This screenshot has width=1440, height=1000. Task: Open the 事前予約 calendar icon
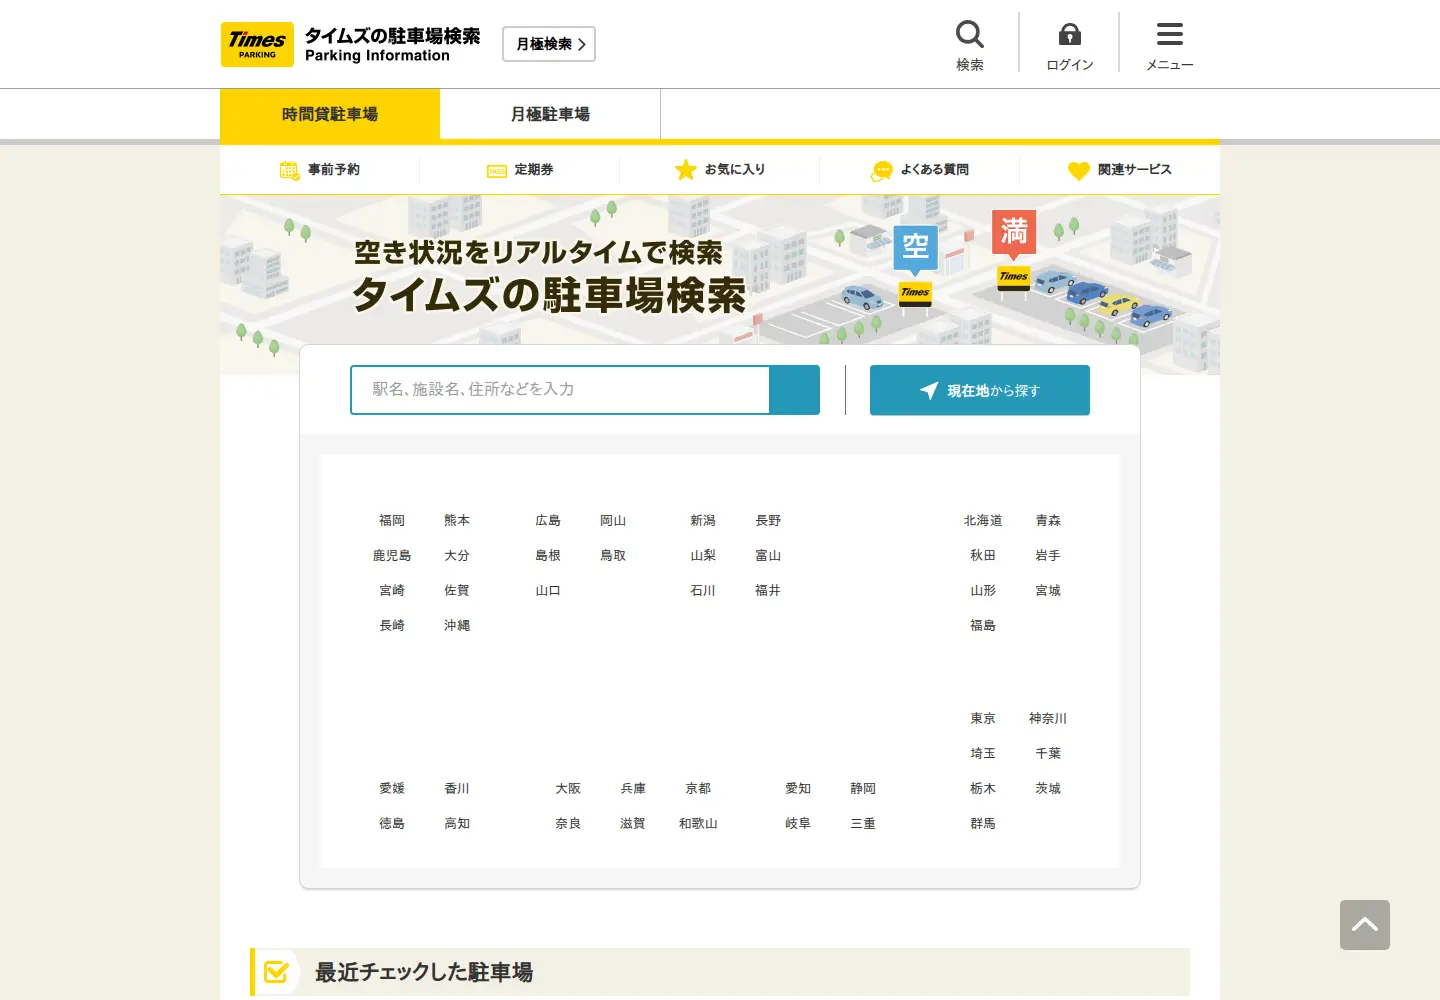289,170
